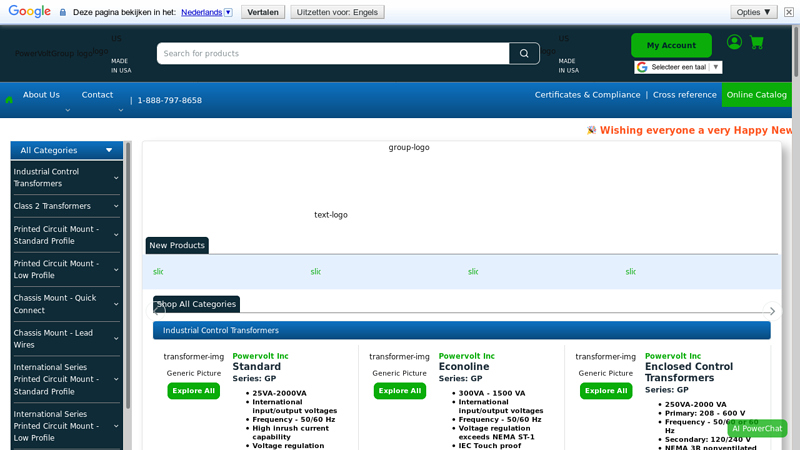Switch to the New Products tab

click(177, 245)
